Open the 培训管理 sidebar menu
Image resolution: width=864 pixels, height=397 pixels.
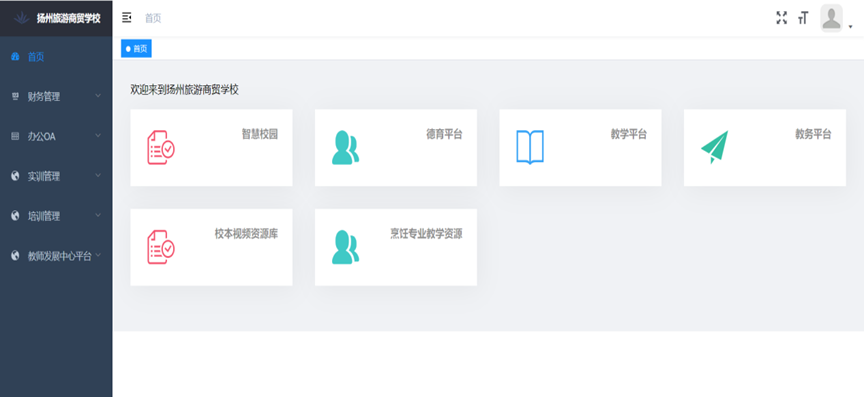(x=56, y=216)
